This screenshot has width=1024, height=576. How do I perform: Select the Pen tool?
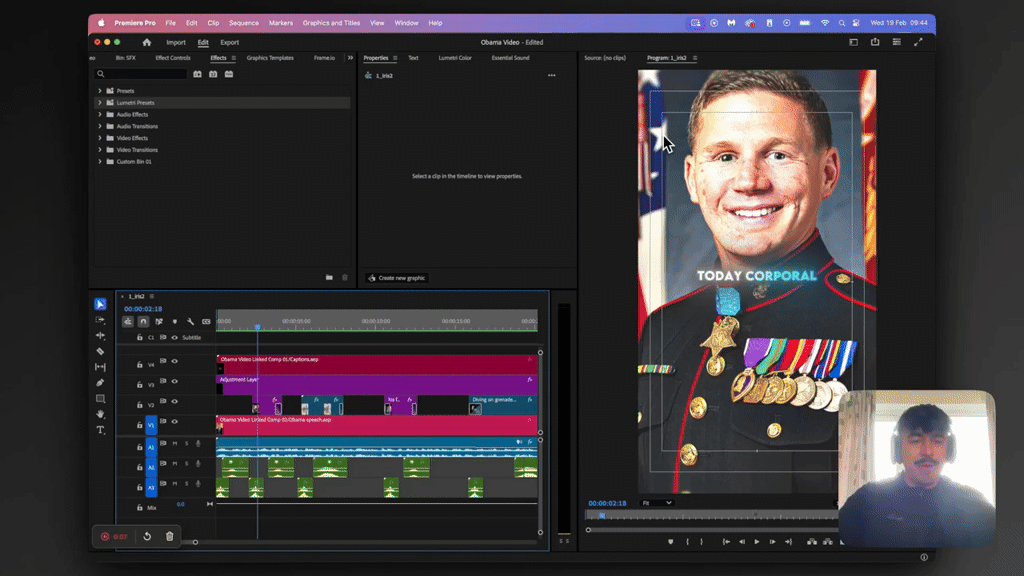tap(100, 383)
